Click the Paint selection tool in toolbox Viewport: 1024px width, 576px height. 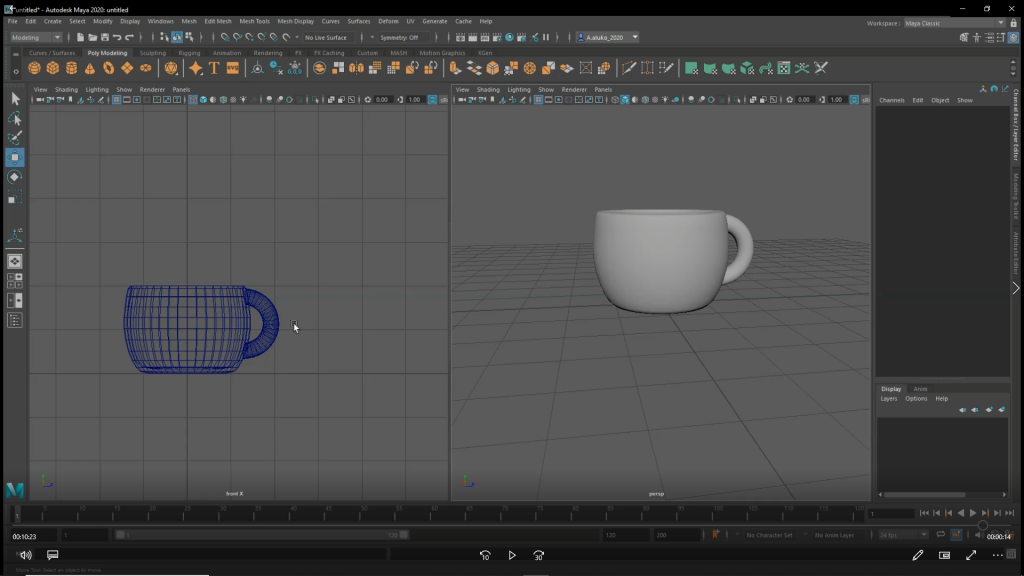coord(15,138)
